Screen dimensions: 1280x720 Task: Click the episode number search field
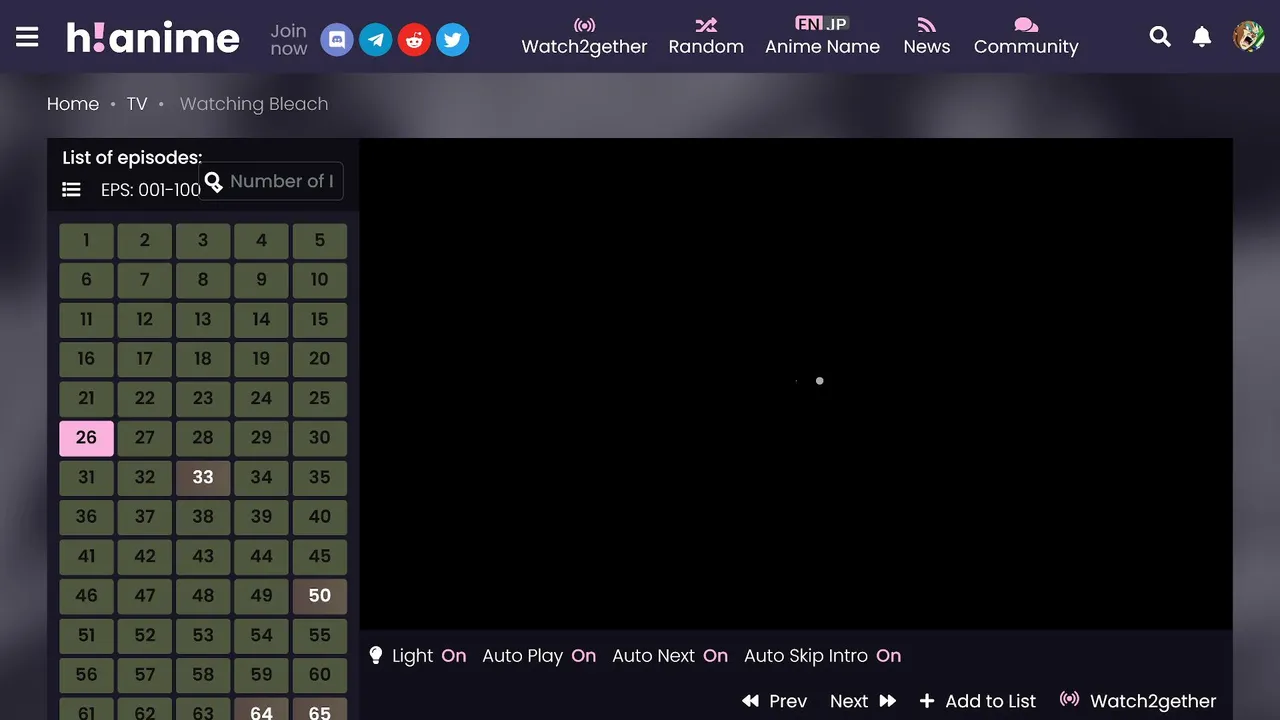[x=271, y=181]
